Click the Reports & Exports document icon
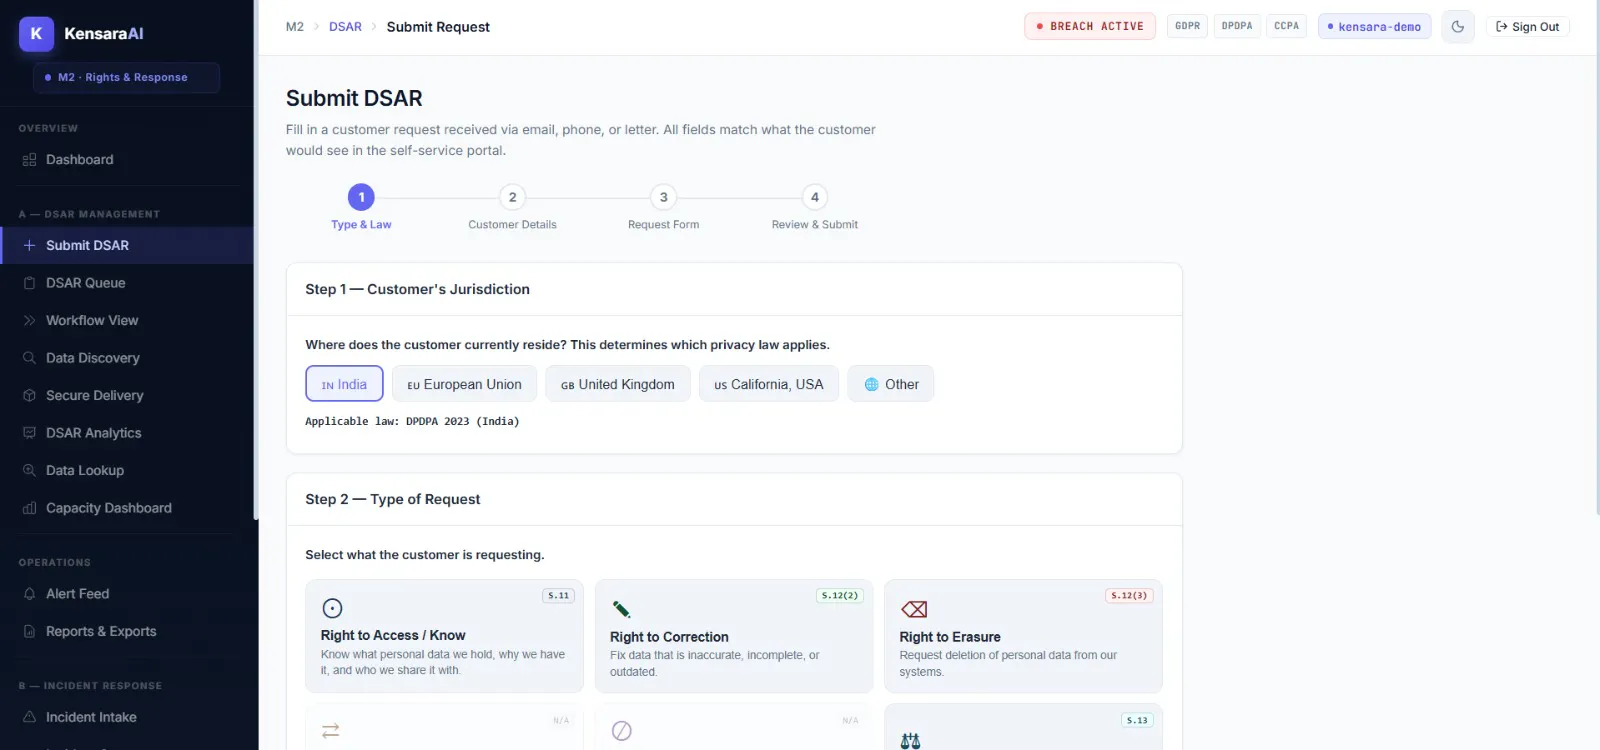Viewport: 1600px width, 750px height. pyautogui.click(x=29, y=632)
